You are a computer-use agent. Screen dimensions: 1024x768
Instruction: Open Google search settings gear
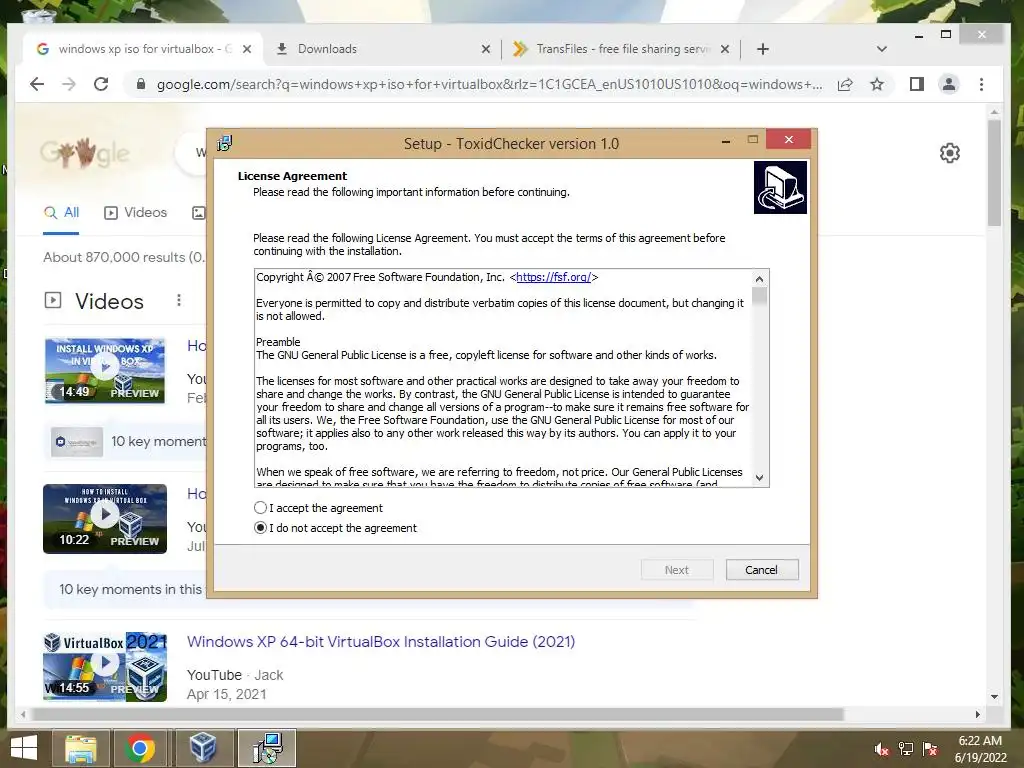click(950, 153)
